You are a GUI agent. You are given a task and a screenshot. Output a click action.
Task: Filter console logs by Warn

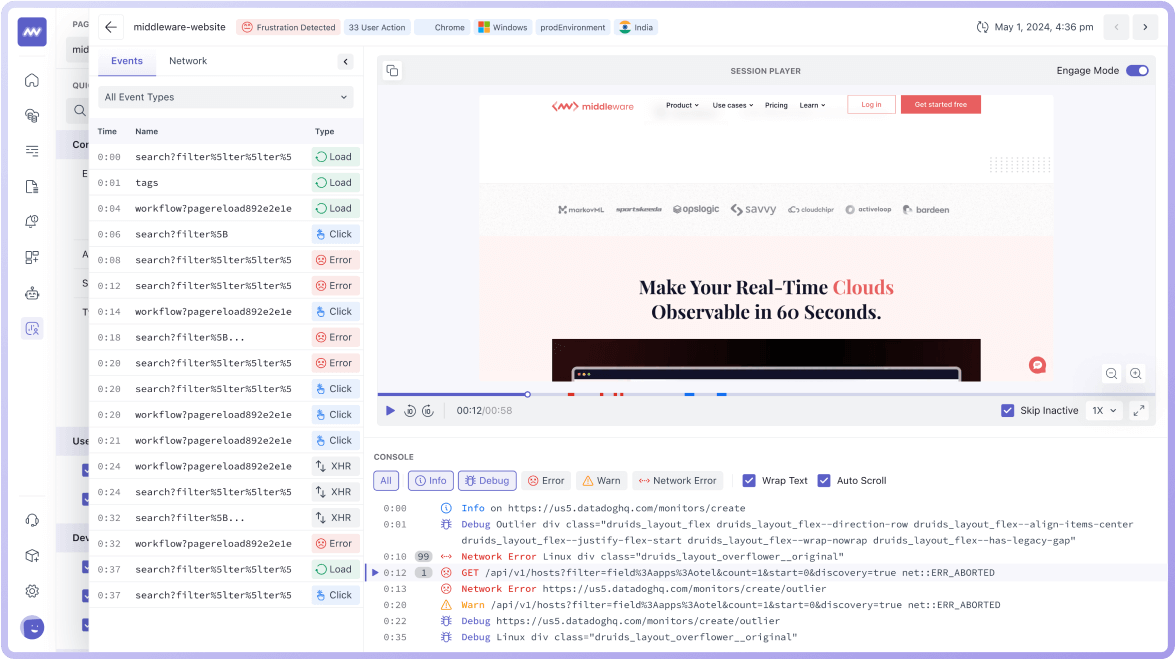(601, 481)
